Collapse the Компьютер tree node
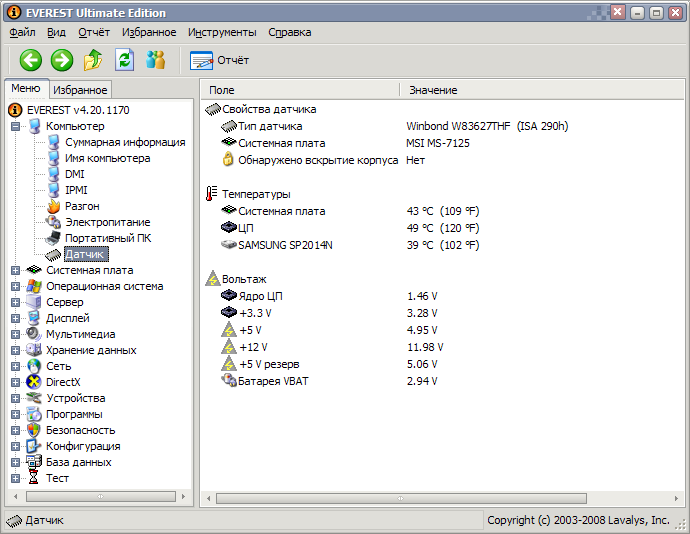Image resolution: width=690 pixels, height=534 pixels. click(15, 126)
